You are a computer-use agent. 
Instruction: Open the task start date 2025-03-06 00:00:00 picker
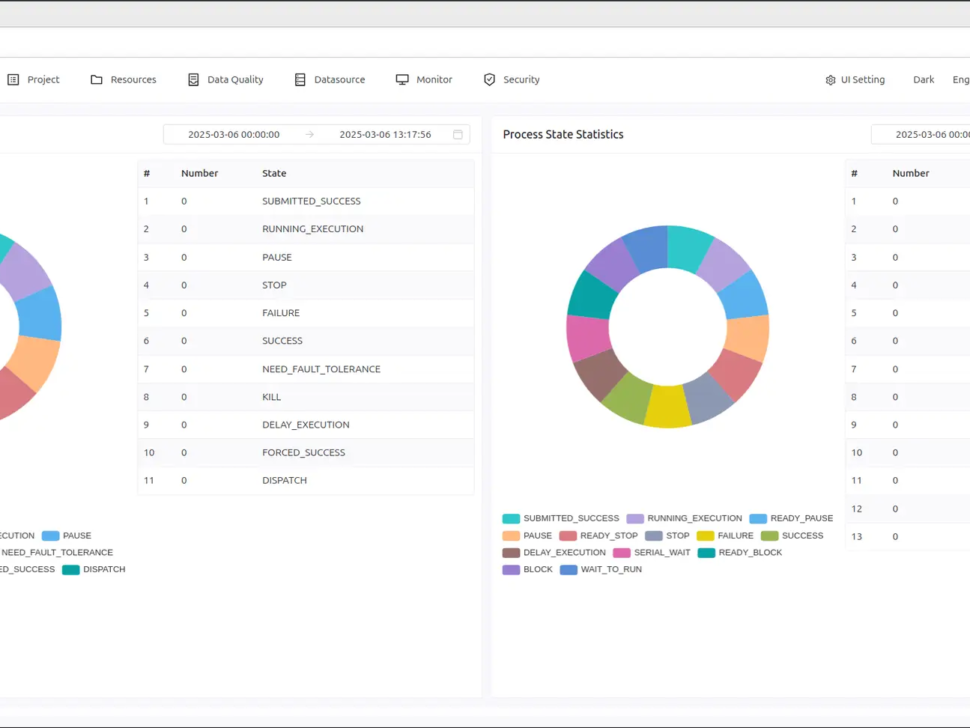pos(234,134)
